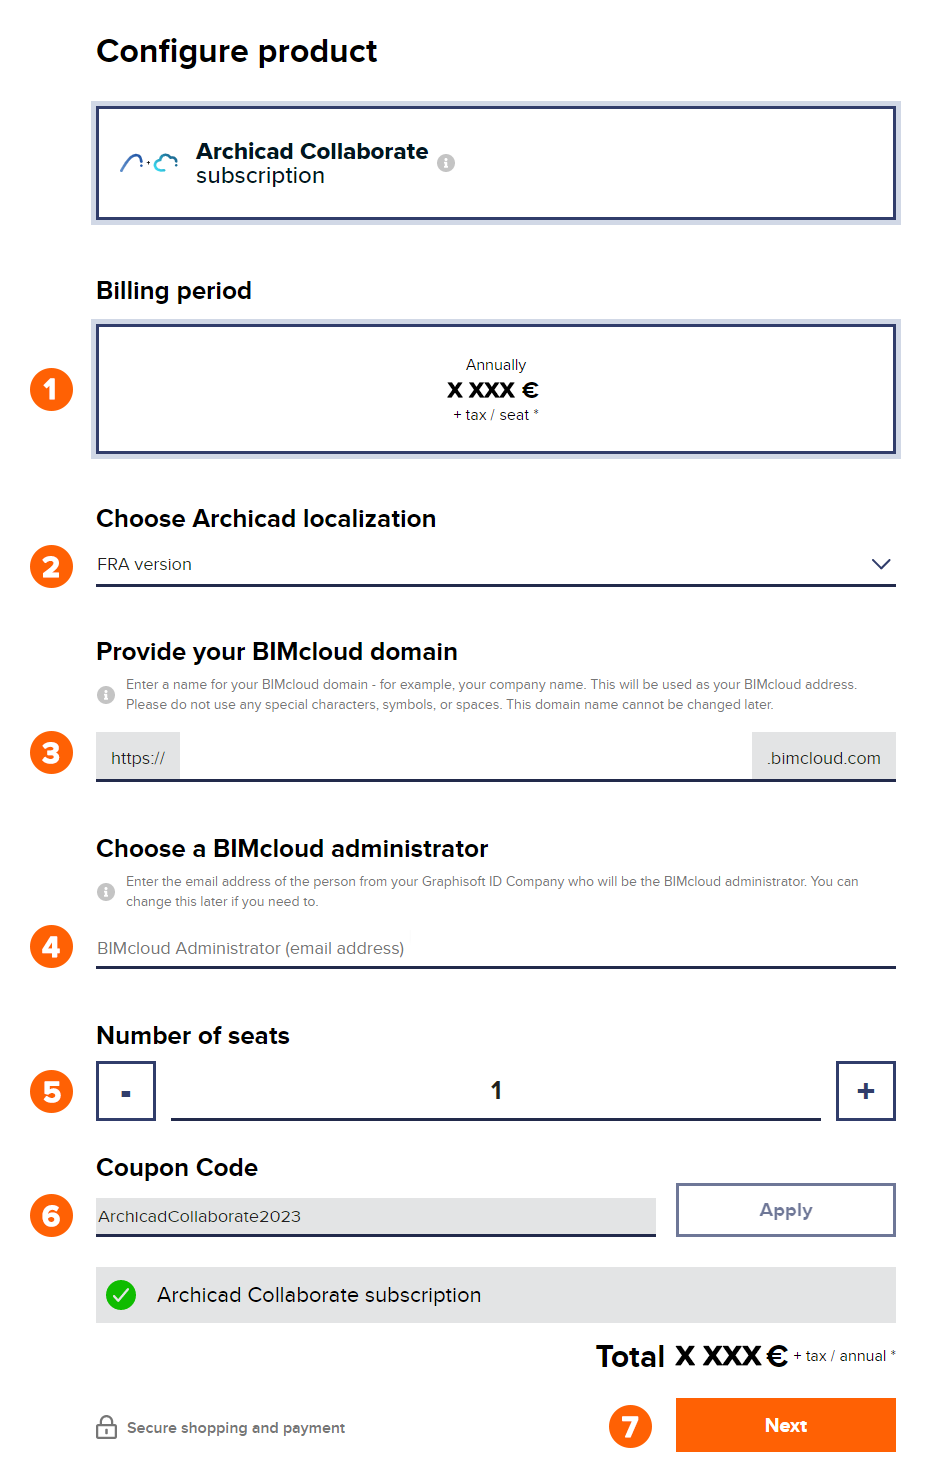Click the green checkmark for Collaborate subscription

121,1295
